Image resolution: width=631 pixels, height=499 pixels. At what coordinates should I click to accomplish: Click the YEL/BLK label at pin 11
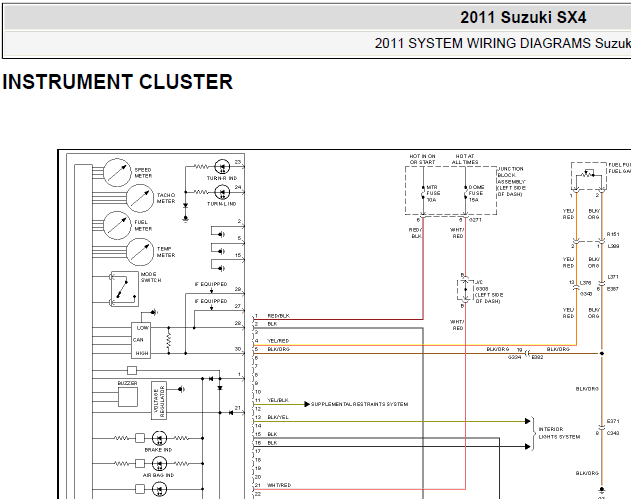tap(278, 400)
